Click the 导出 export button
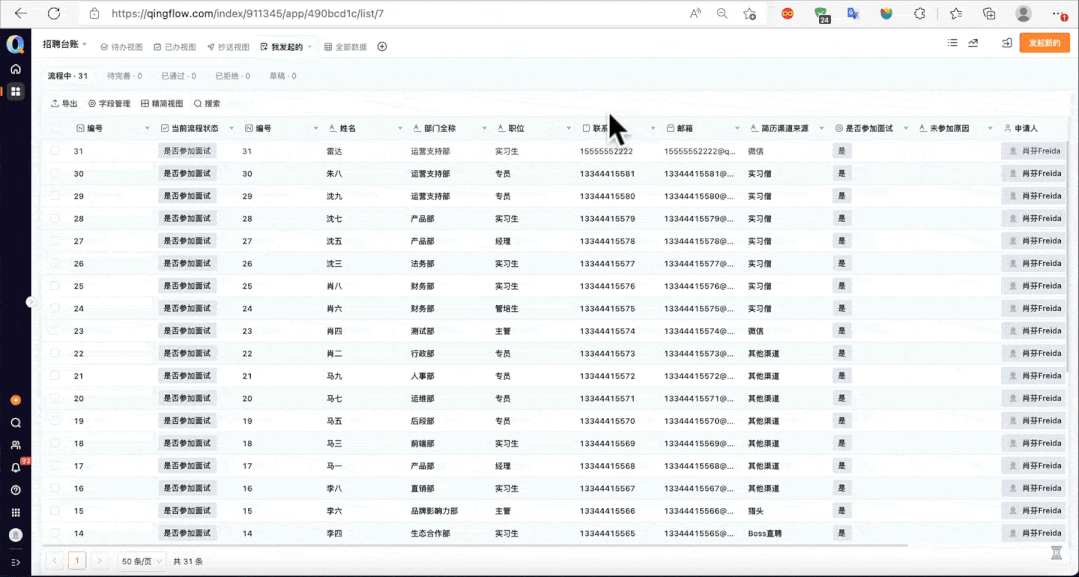Screen dimensions: 1079x577 coord(64,103)
